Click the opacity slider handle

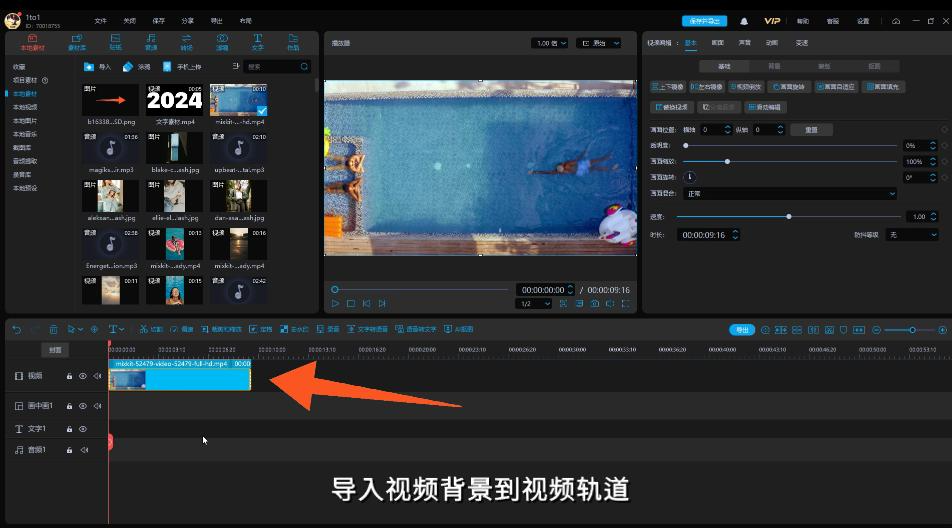pos(685,146)
